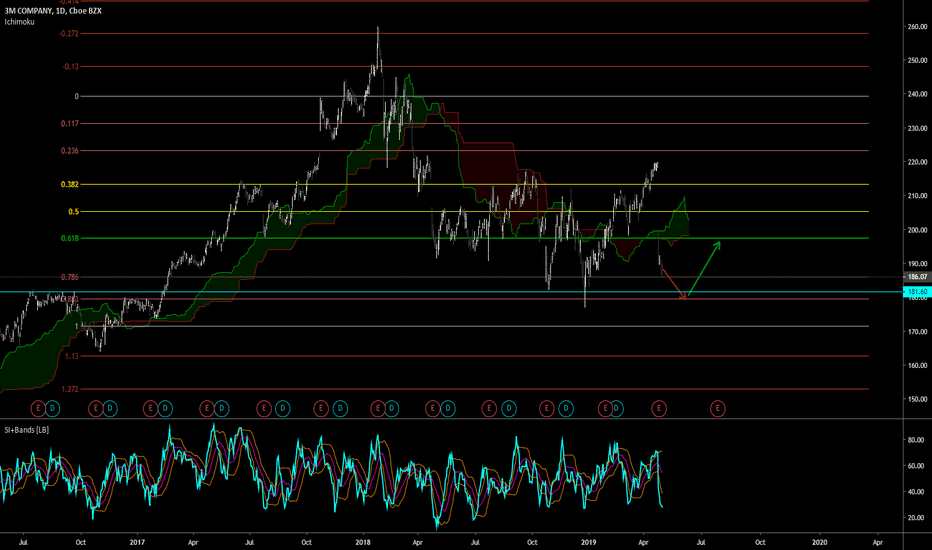Open the October 2016 earnings E marker
932x550 pixels.
coord(95,408)
